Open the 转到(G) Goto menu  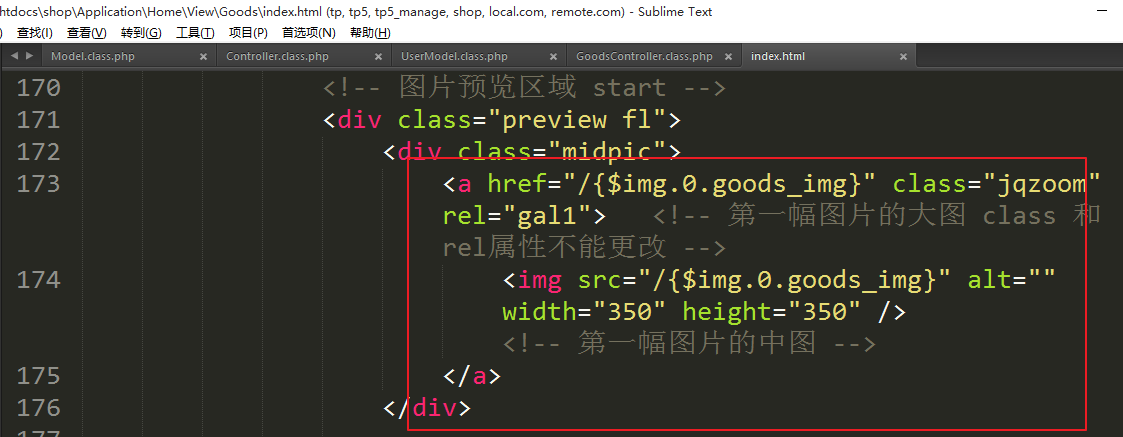(x=140, y=32)
